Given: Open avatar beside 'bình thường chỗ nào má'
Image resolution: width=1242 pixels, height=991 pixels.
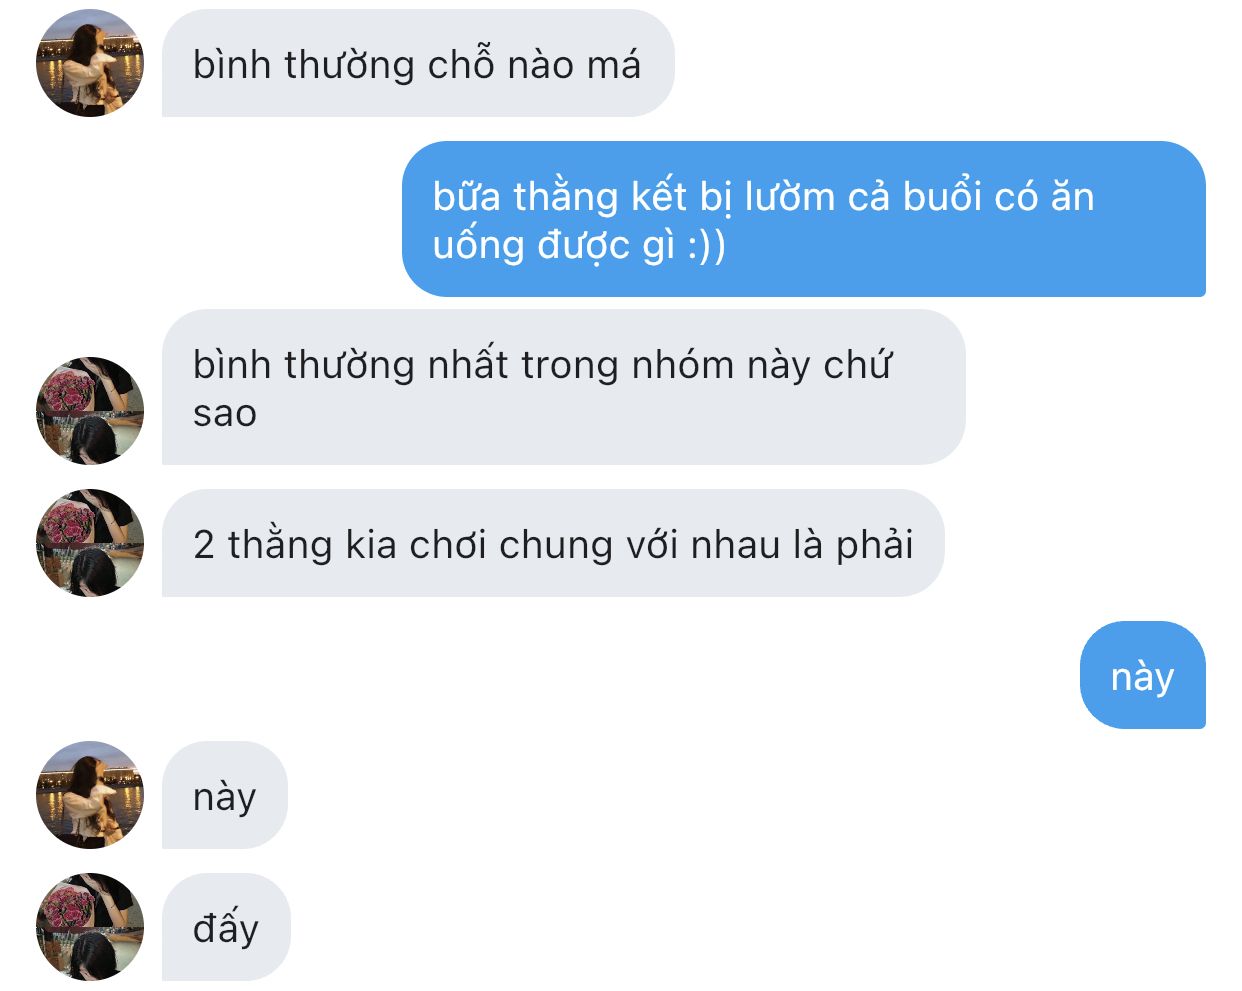Looking at the screenshot, I should [x=90, y=63].
